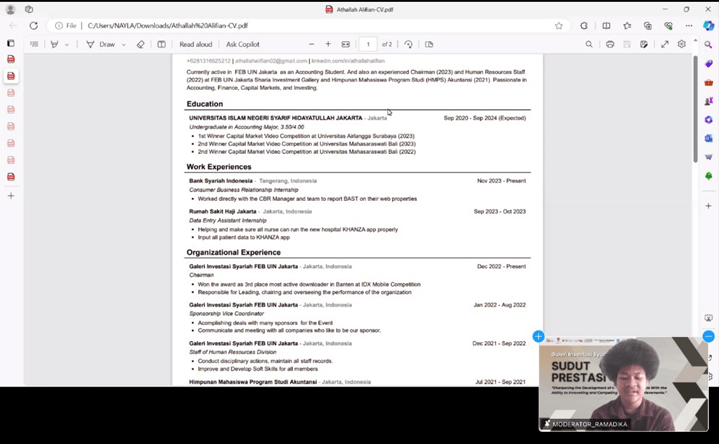Click the Read aloud button
This screenshot has height=444, width=719.
(x=196, y=44)
